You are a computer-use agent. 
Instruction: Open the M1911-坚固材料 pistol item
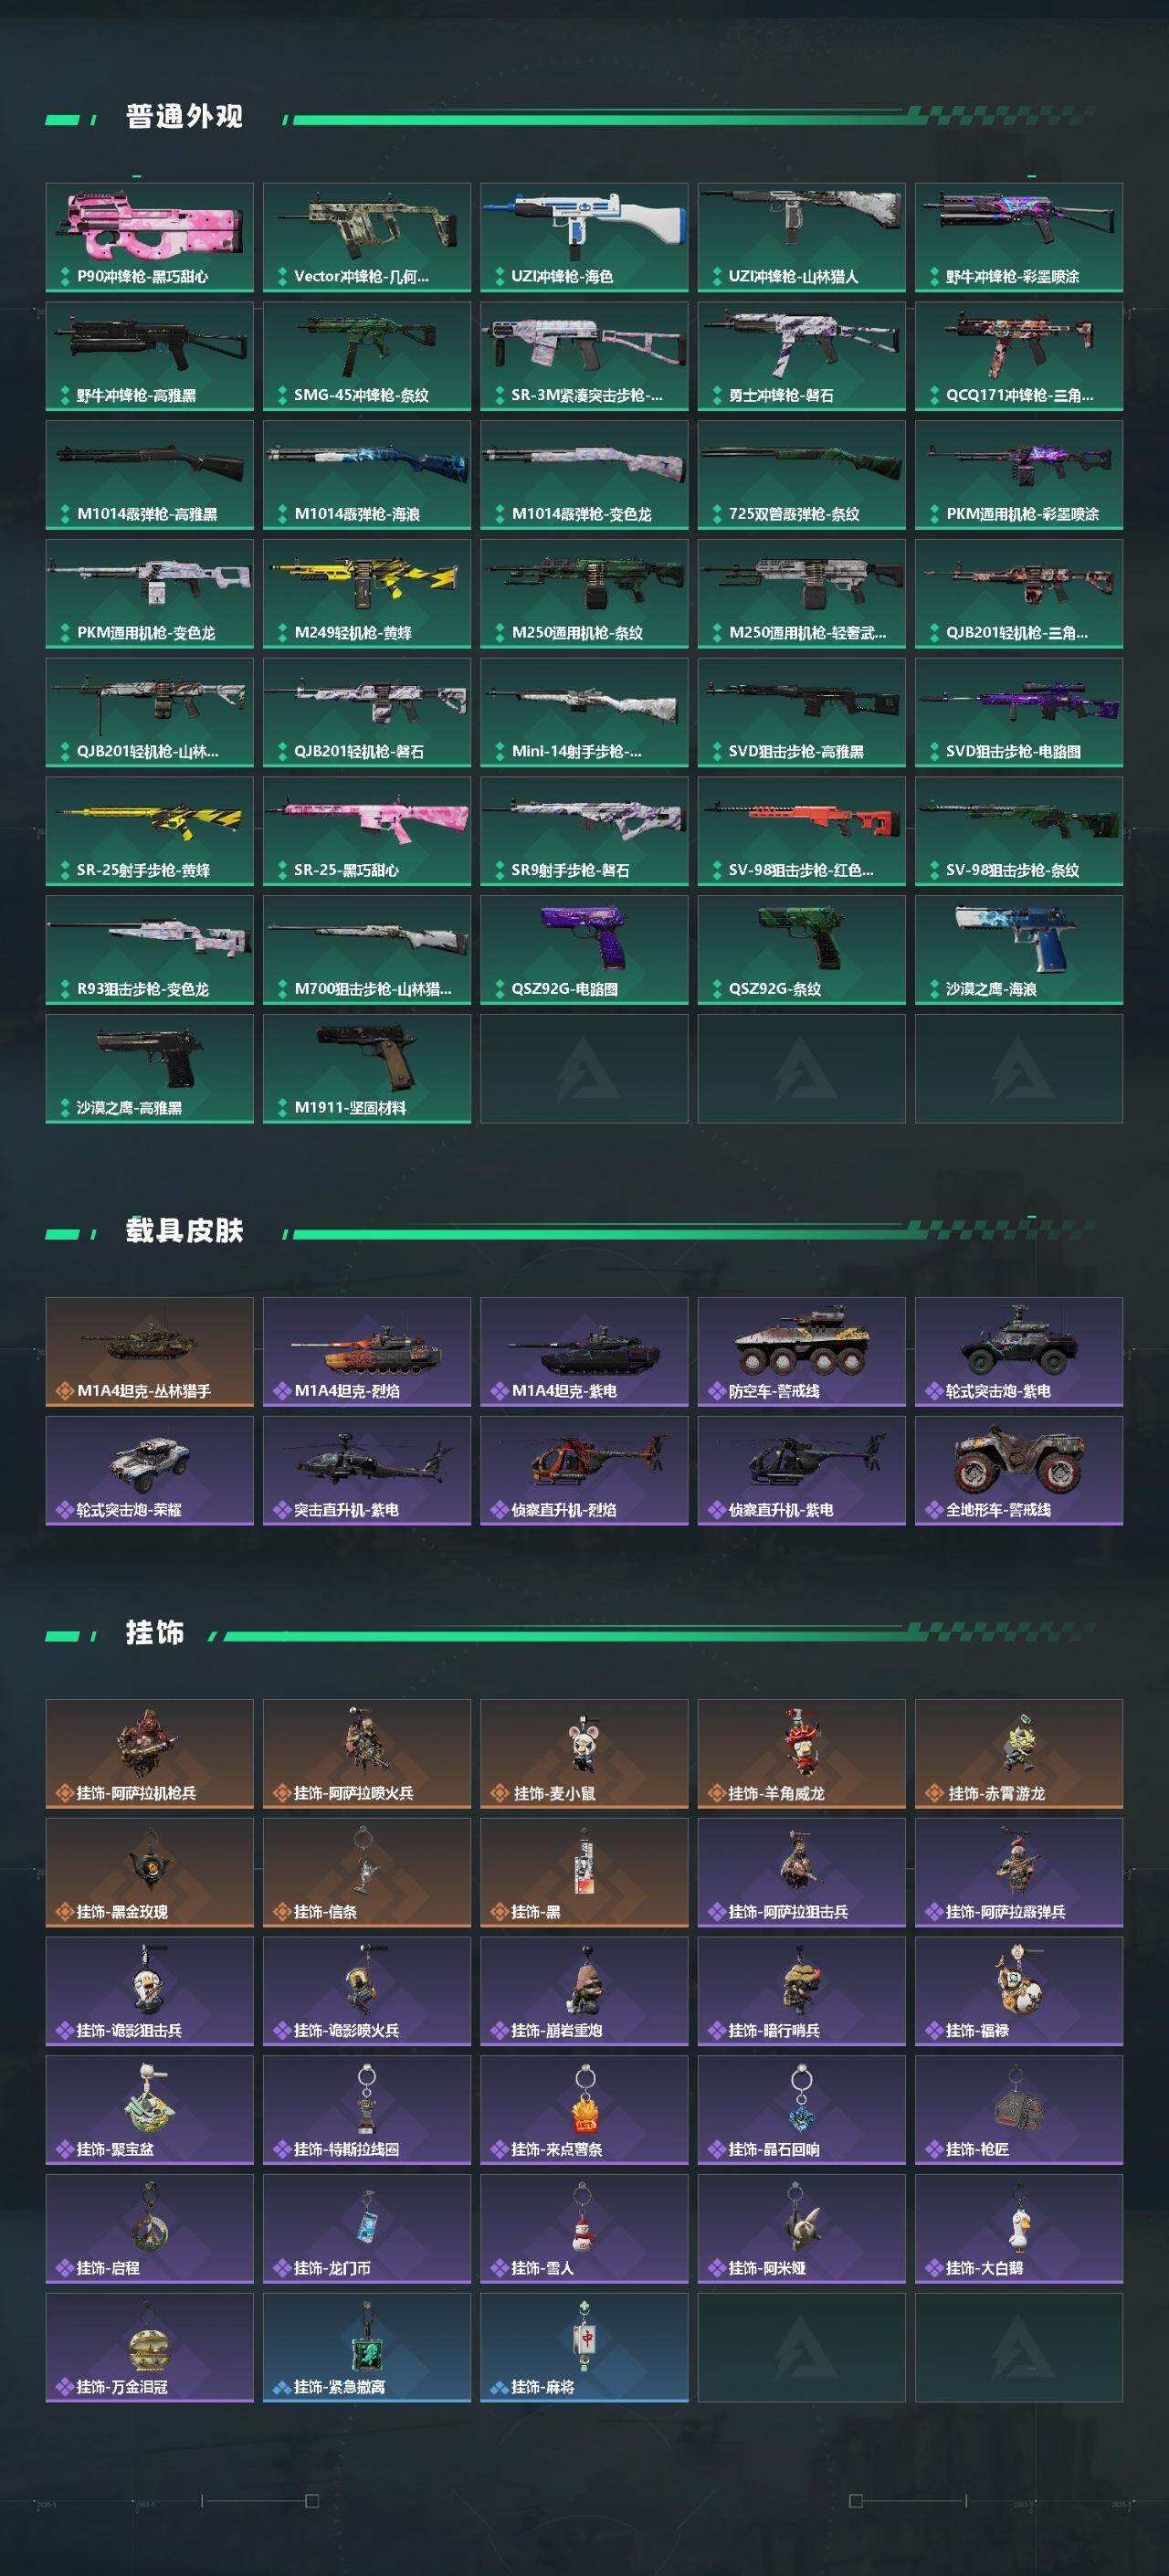(367, 1069)
